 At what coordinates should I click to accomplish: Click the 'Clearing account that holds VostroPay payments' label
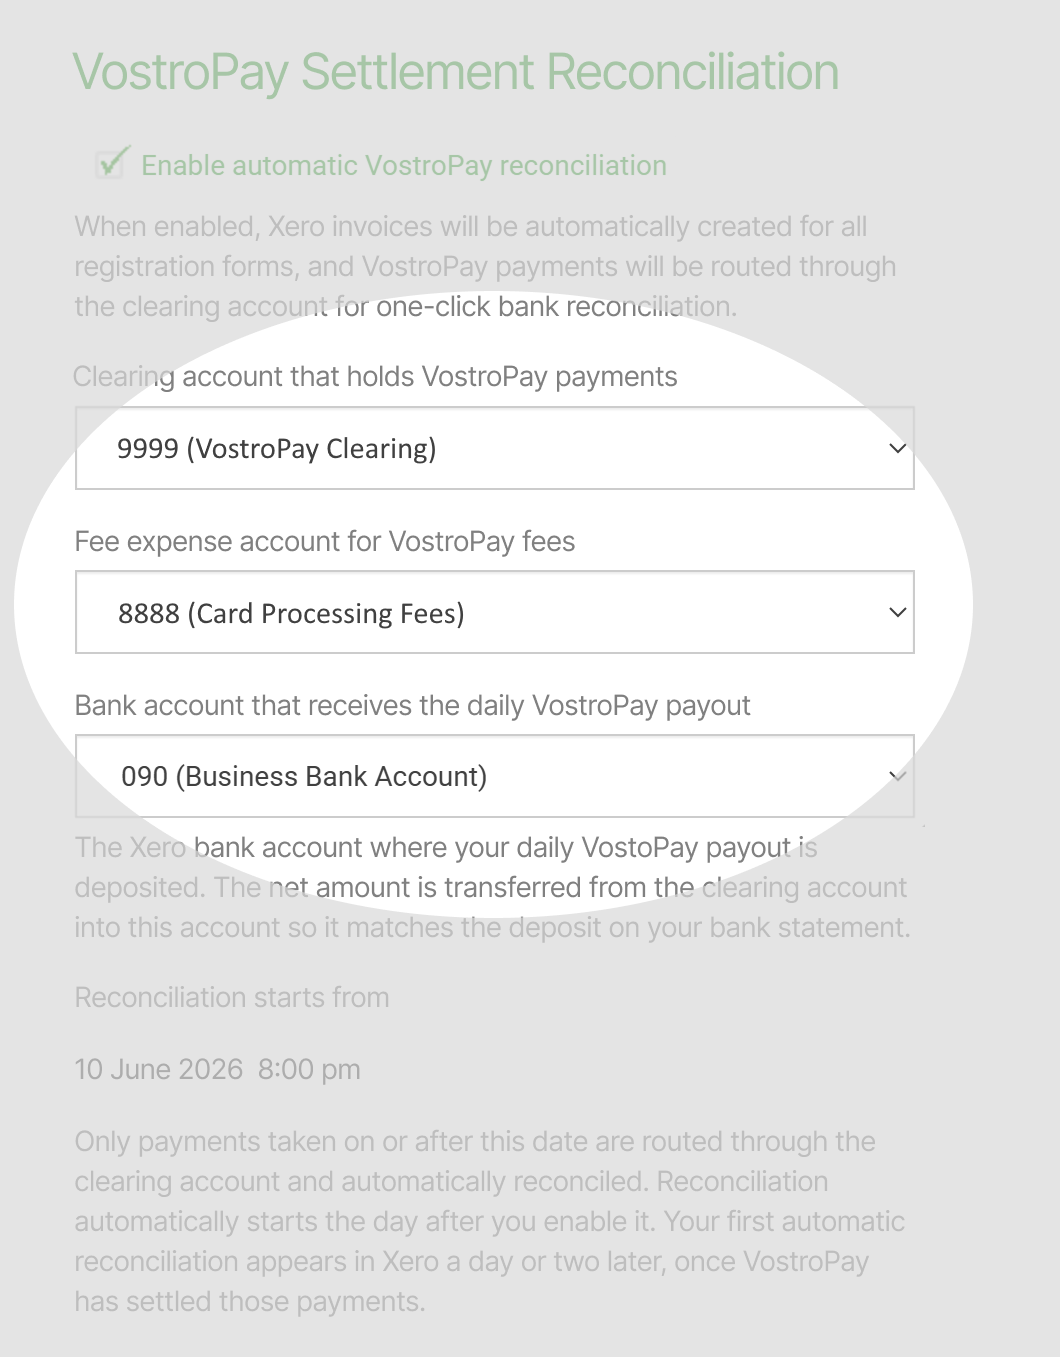point(375,377)
